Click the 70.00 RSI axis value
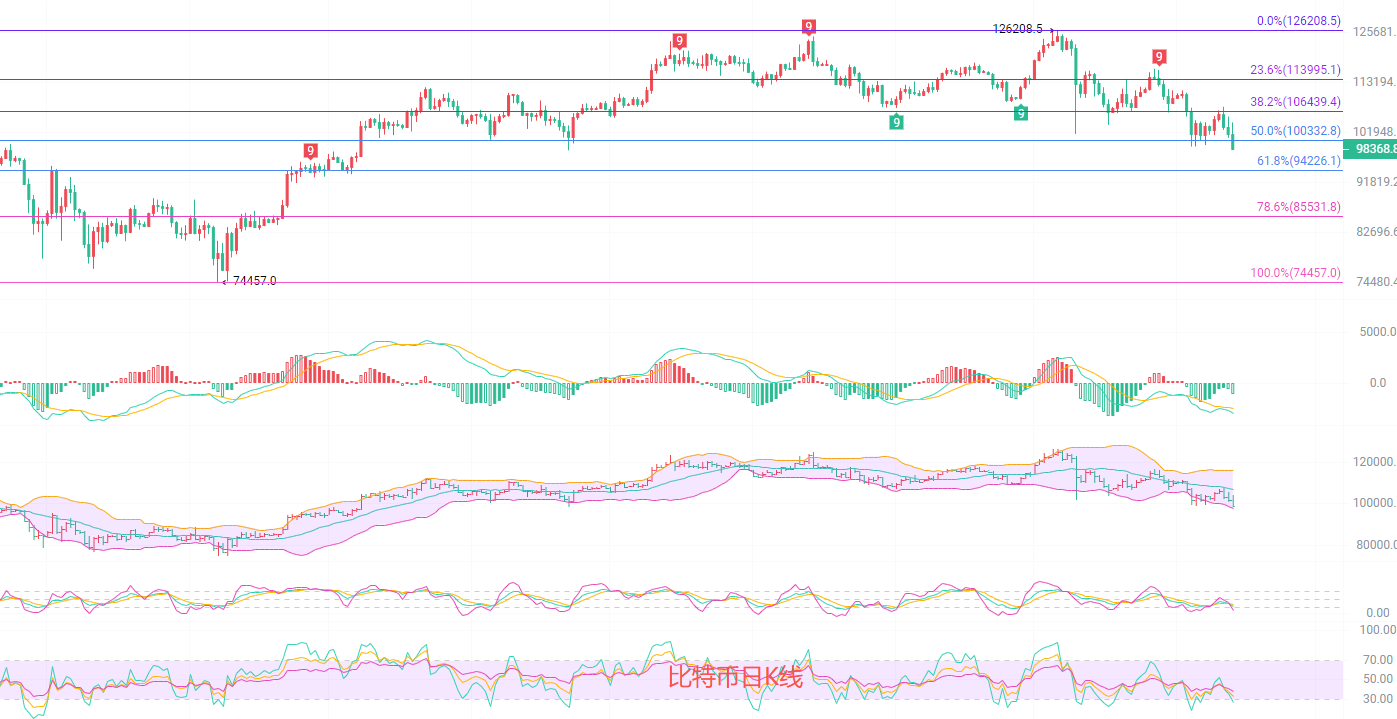 point(1378,659)
